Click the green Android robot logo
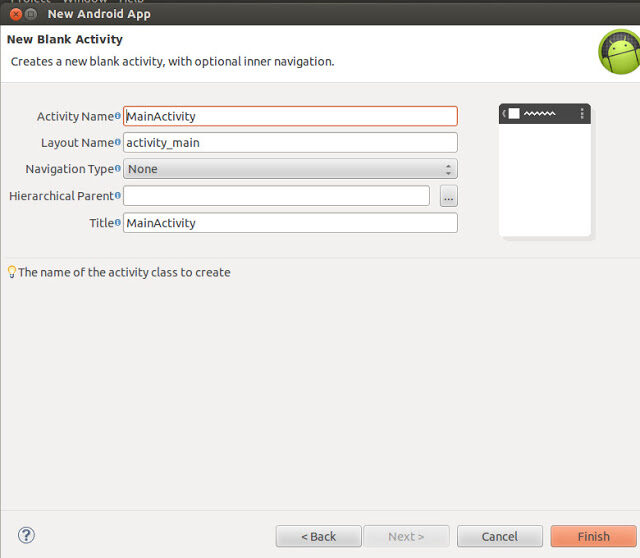Viewport: 640px width, 558px height. click(618, 52)
